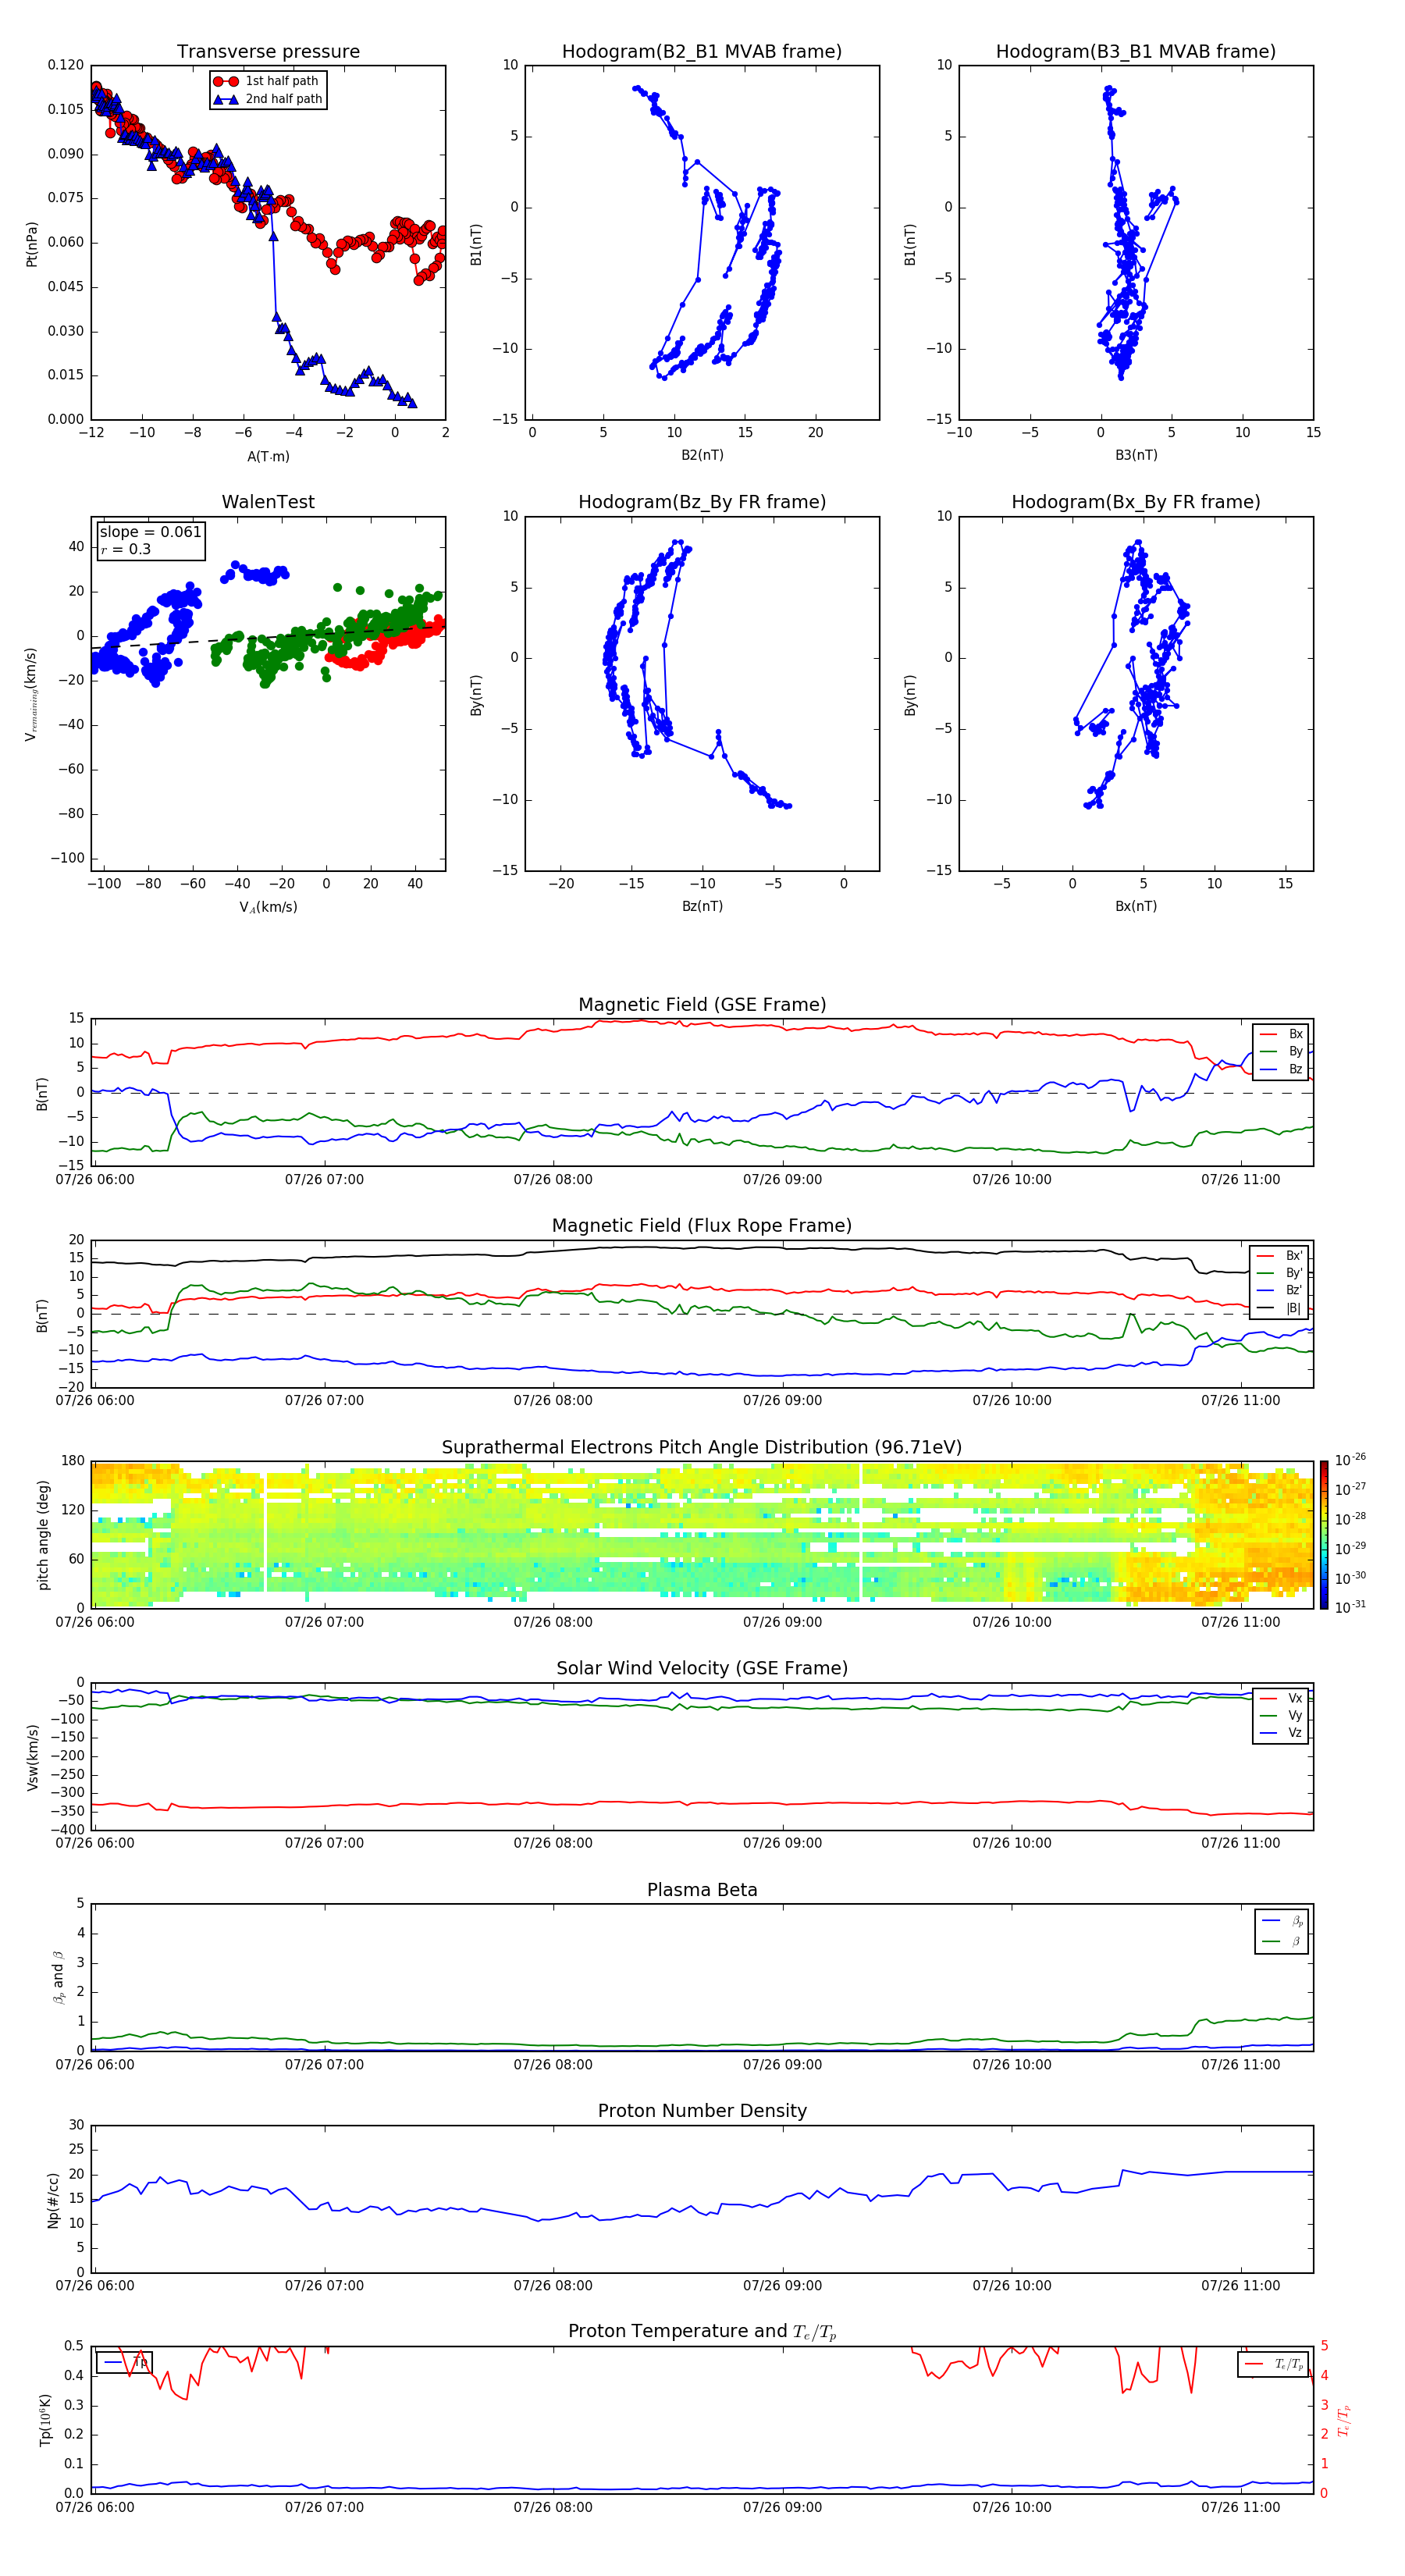Click 'Vx' legend entry in velocity plot
This screenshot has height=2576, width=1405.
(1282, 1698)
